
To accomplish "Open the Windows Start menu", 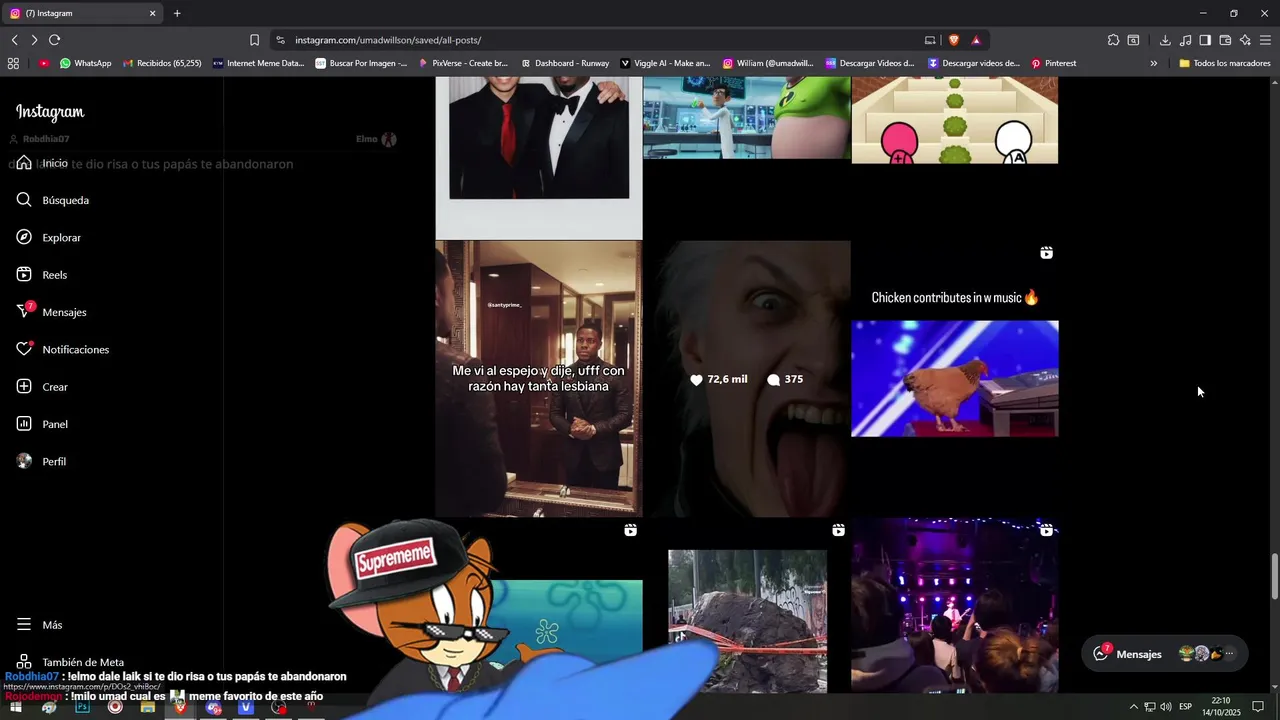I will (x=16, y=707).
